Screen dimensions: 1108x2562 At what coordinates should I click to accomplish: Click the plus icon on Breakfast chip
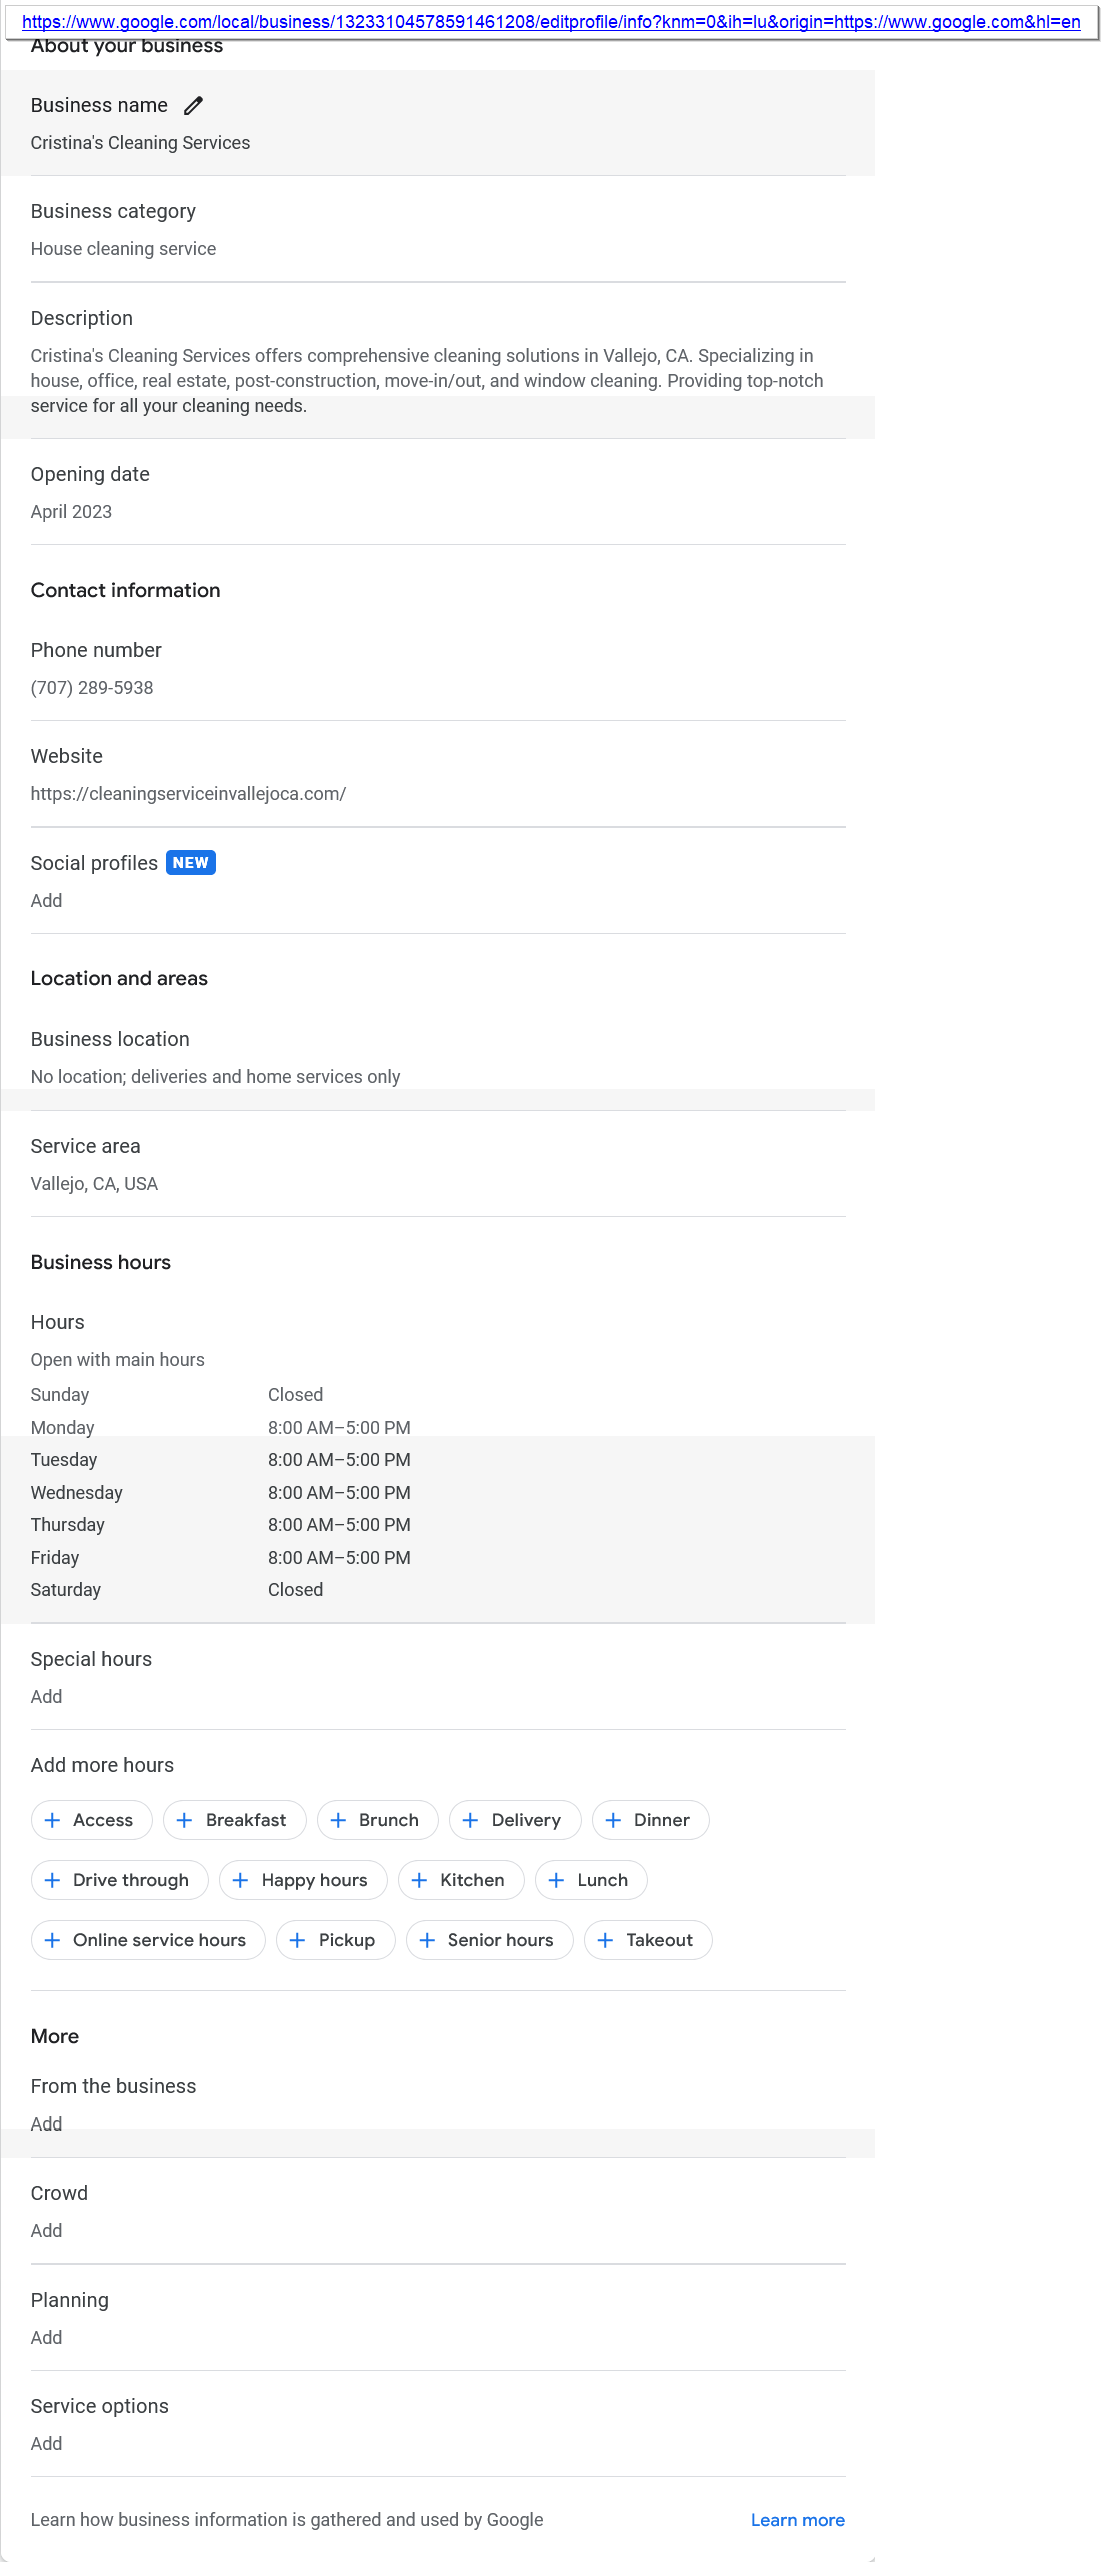pos(185,1820)
